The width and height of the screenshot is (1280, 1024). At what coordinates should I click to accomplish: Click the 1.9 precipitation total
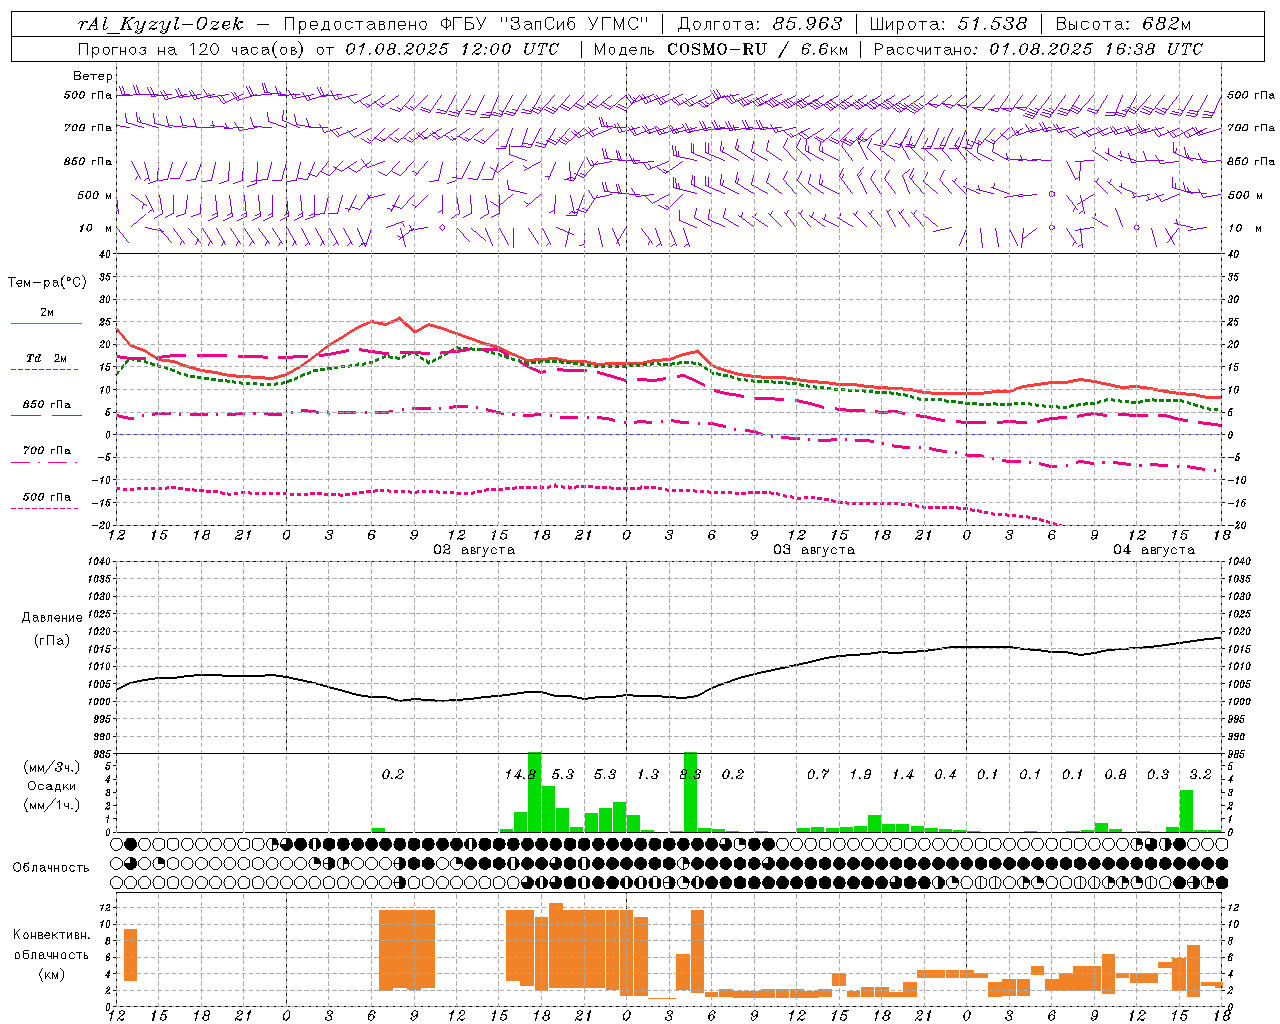pos(860,774)
